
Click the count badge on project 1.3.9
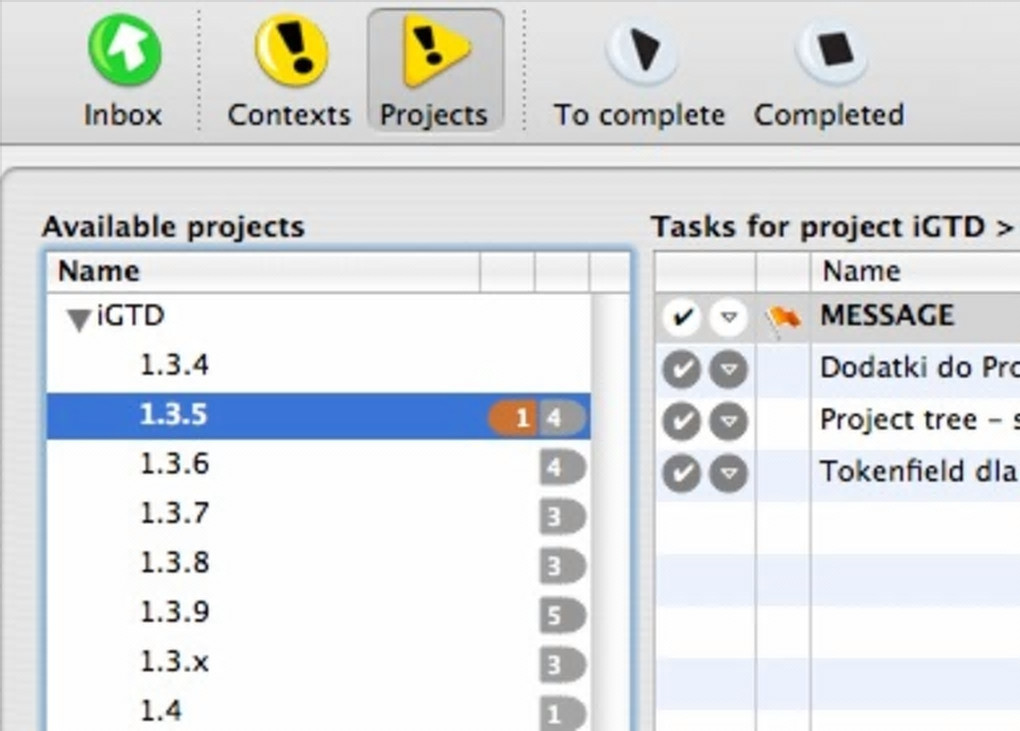(x=561, y=615)
